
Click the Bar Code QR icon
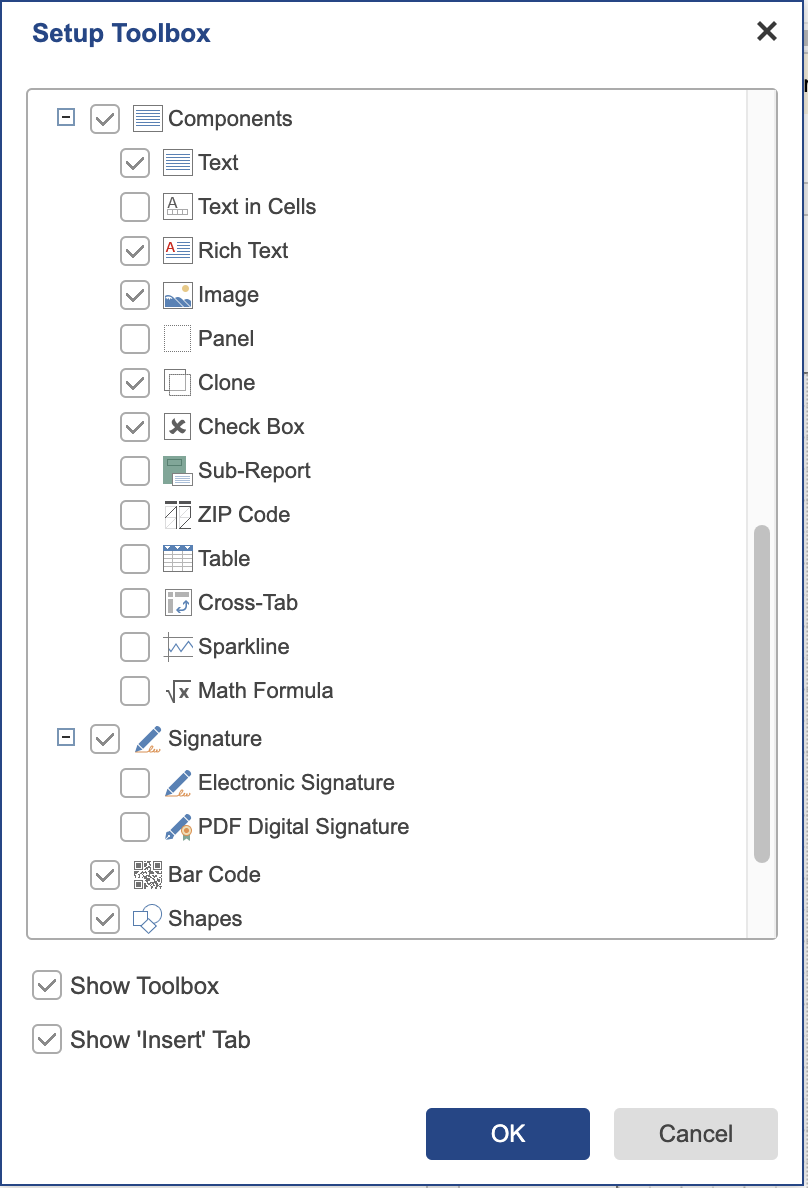tap(147, 875)
